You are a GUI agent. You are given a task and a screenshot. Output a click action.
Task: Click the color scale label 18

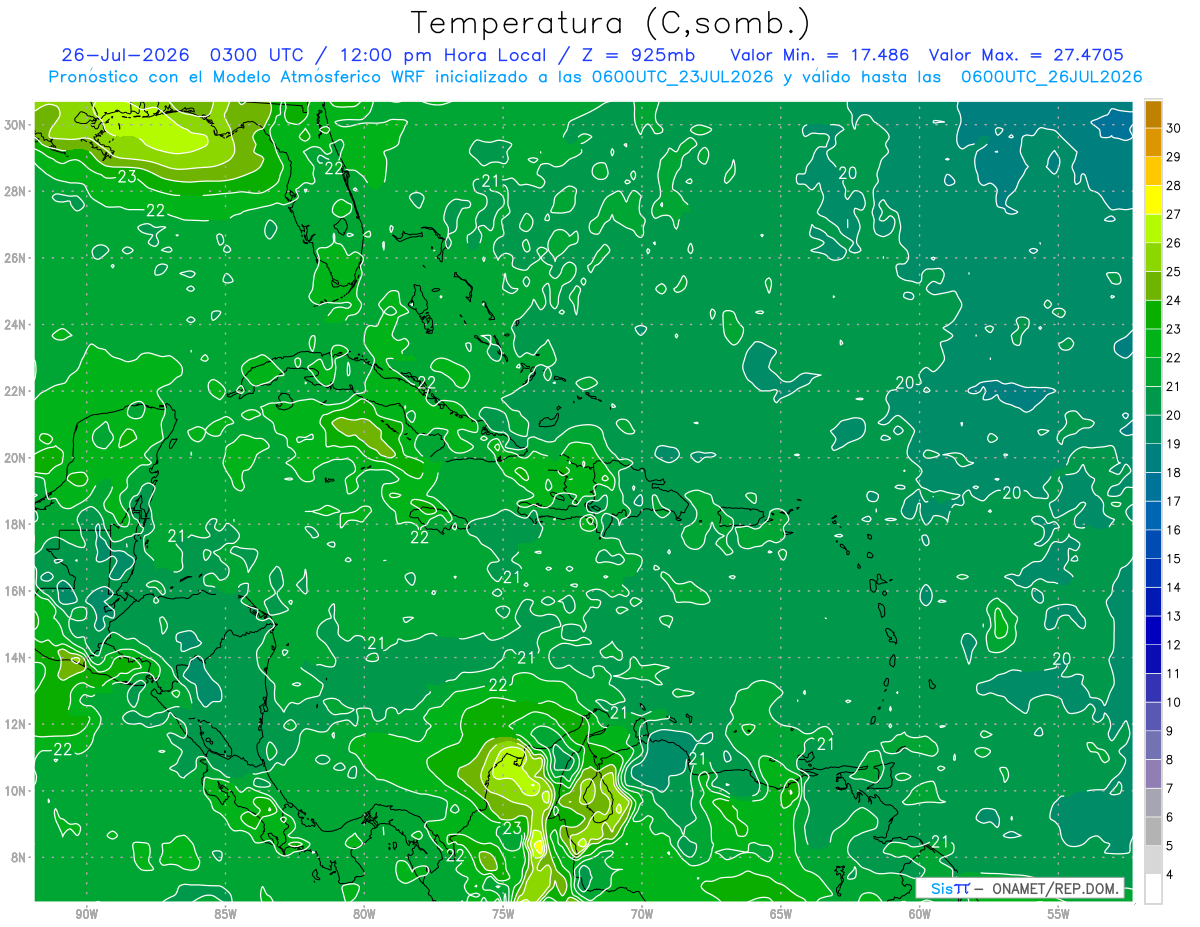[1173, 472]
